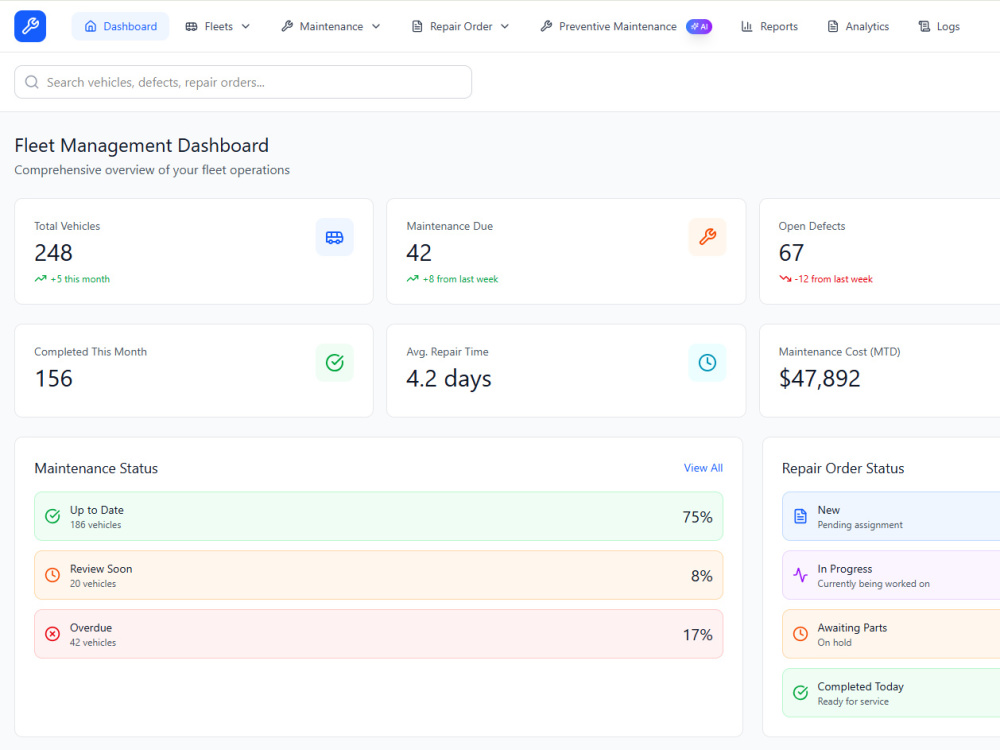1000x750 pixels.
Task: Click the document icon for New orders
Action: (x=800, y=517)
